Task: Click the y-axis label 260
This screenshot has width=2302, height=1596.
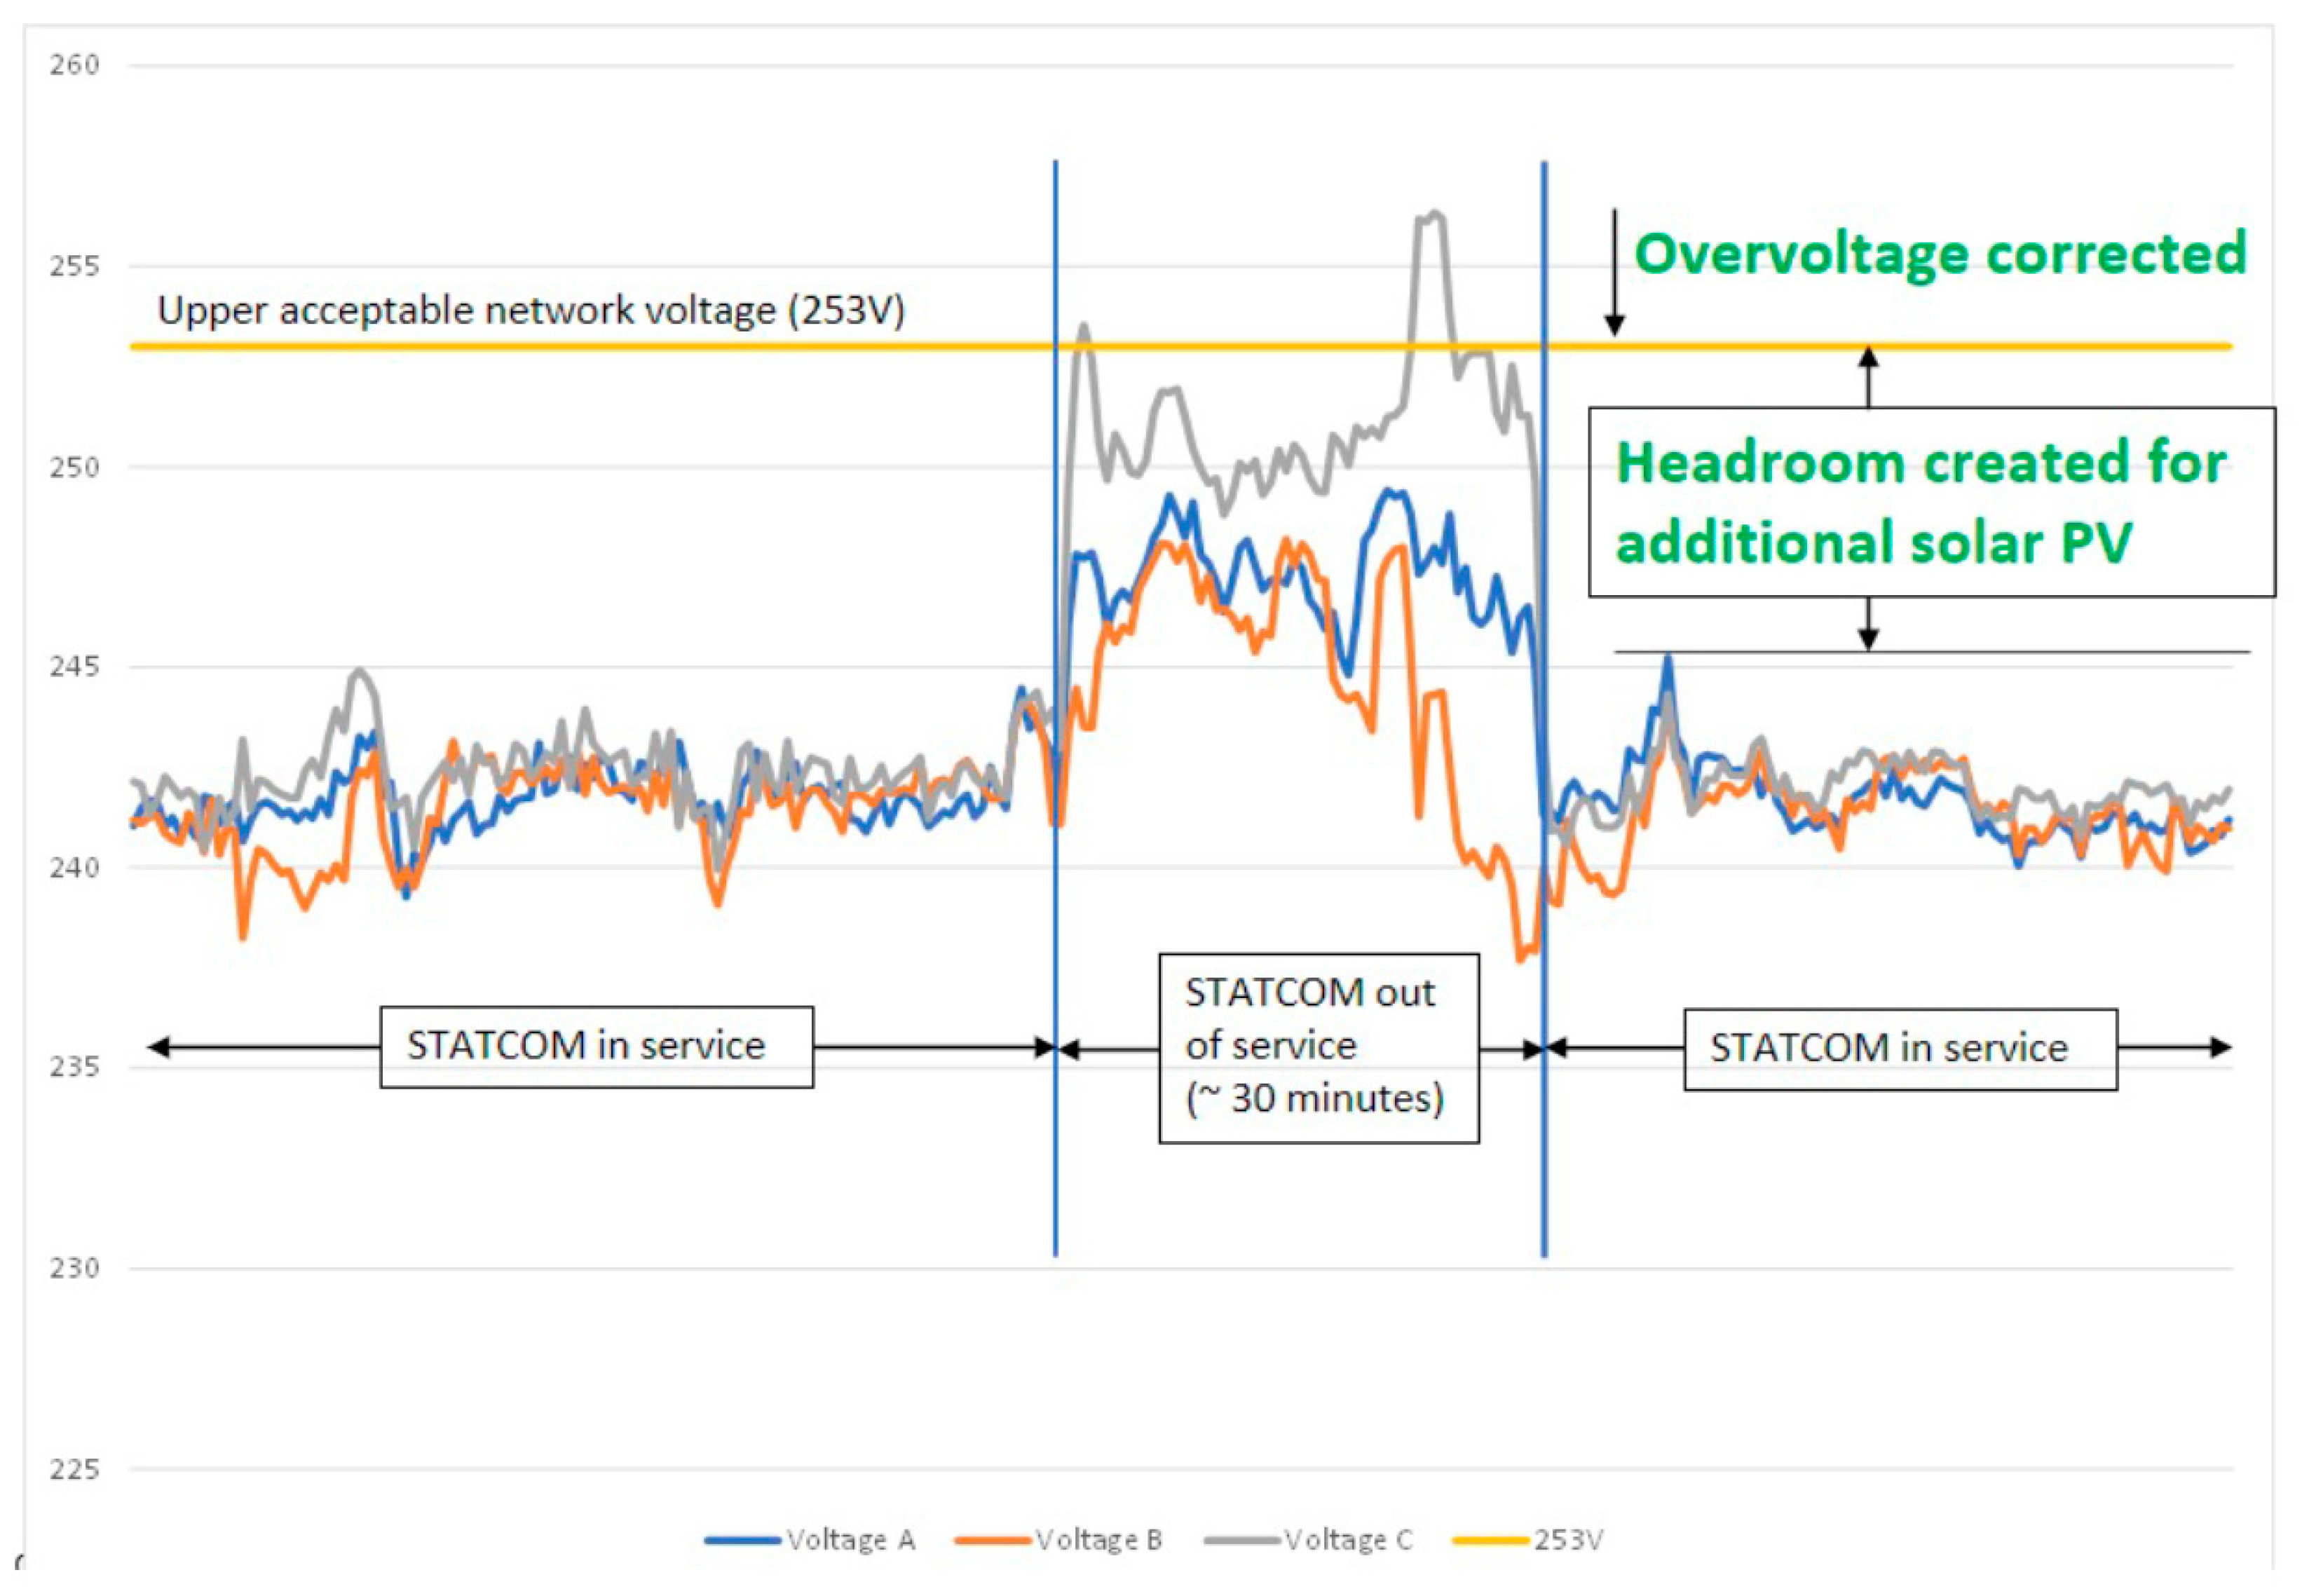Action: [x=75, y=66]
